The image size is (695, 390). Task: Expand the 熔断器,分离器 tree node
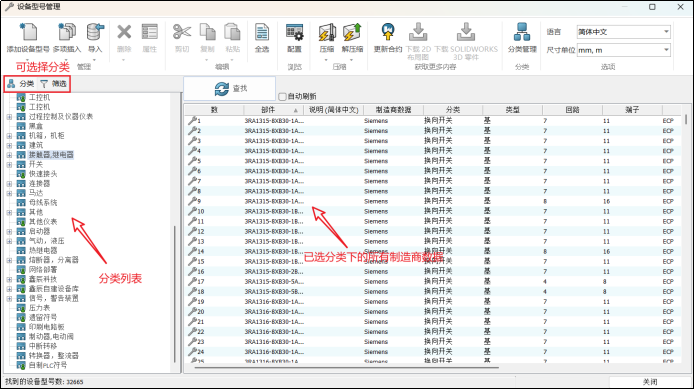click(9, 260)
